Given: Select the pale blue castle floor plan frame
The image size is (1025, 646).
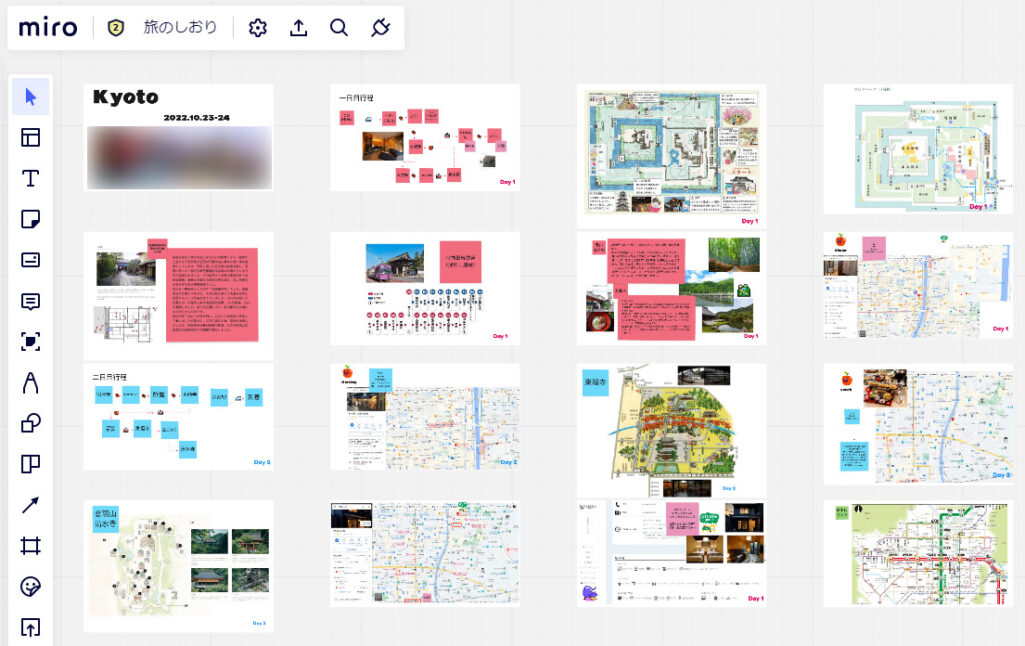Looking at the screenshot, I should tap(918, 148).
